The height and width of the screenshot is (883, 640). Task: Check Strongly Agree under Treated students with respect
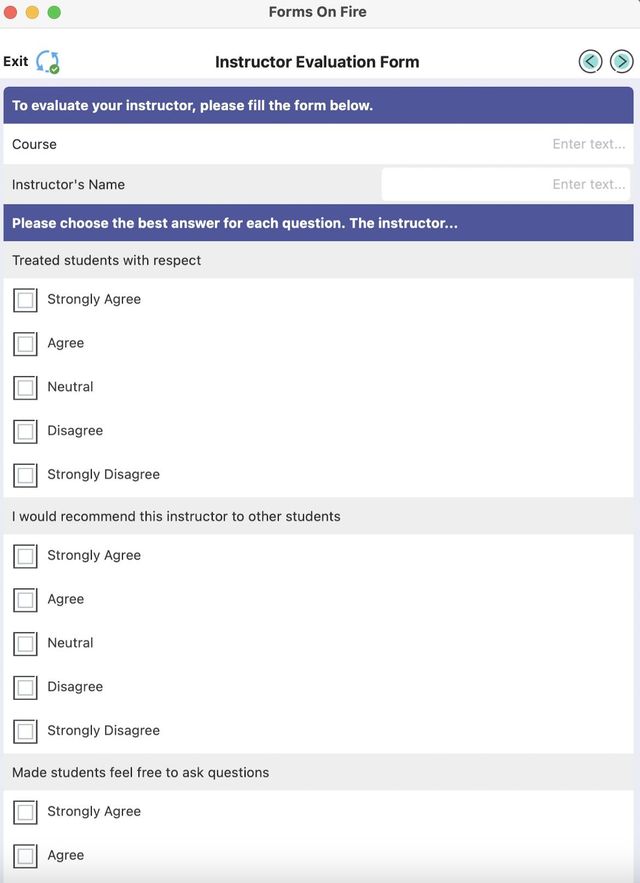pyautogui.click(x=25, y=299)
